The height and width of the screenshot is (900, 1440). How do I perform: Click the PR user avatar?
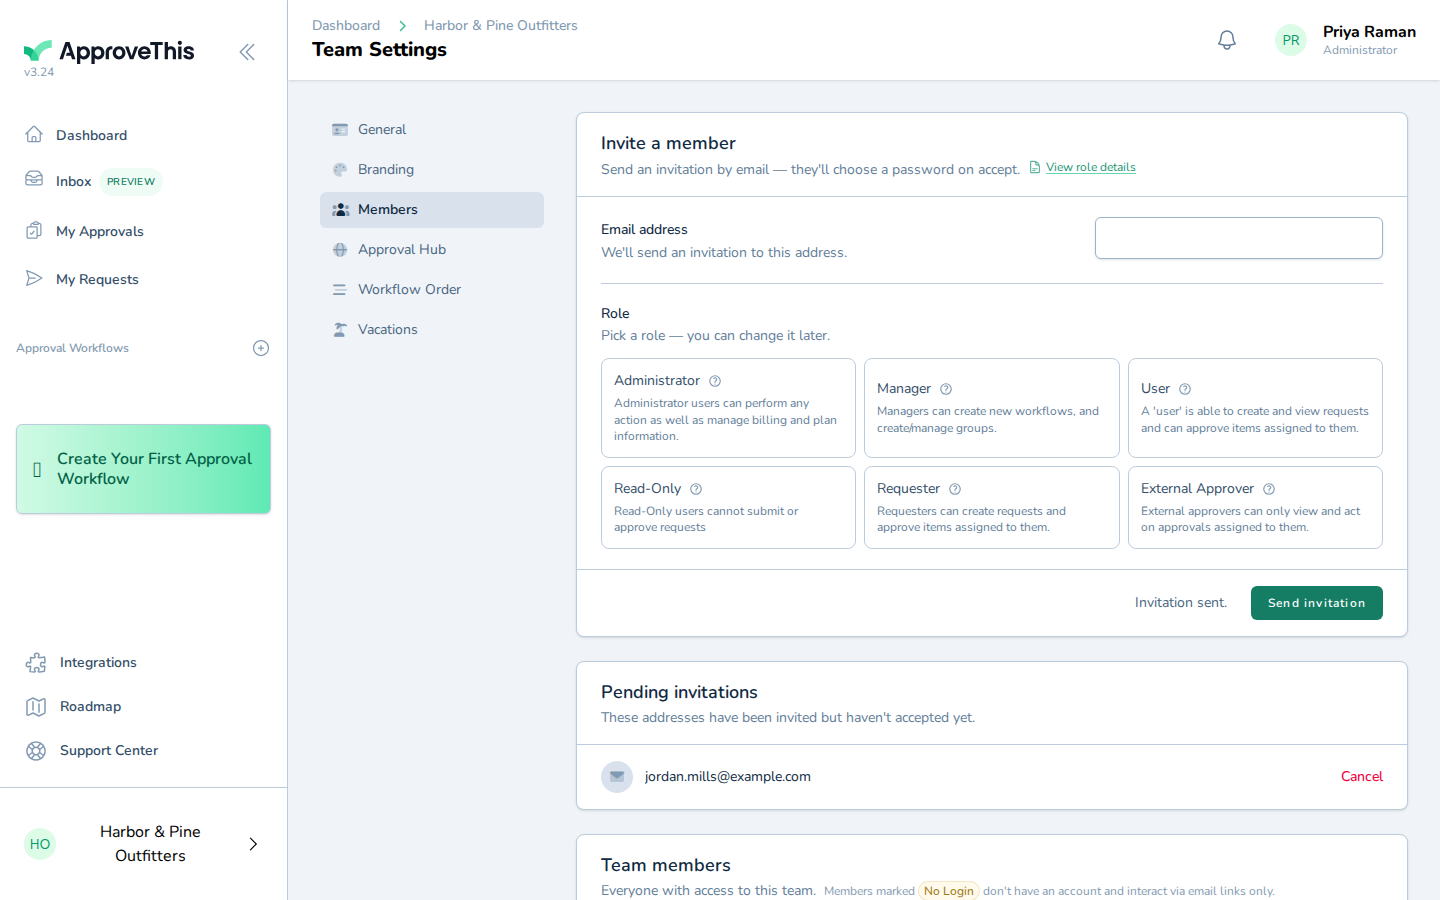click(1291, 40)
